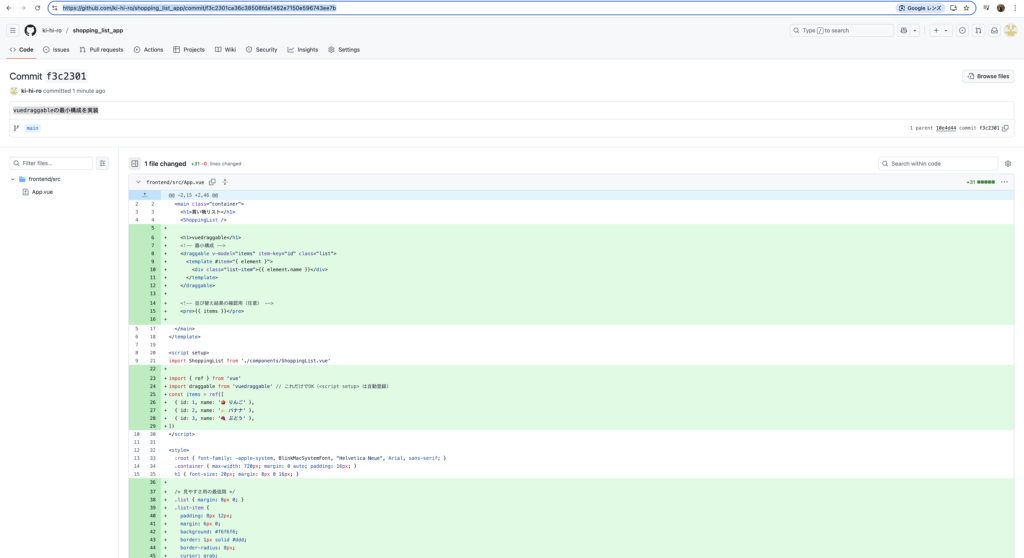The width and height of the screenshot is (1024, 558).
Task: Click the '@@ -2,15 +2,46 @@' hunk header
Action: (x=193, y=195)
